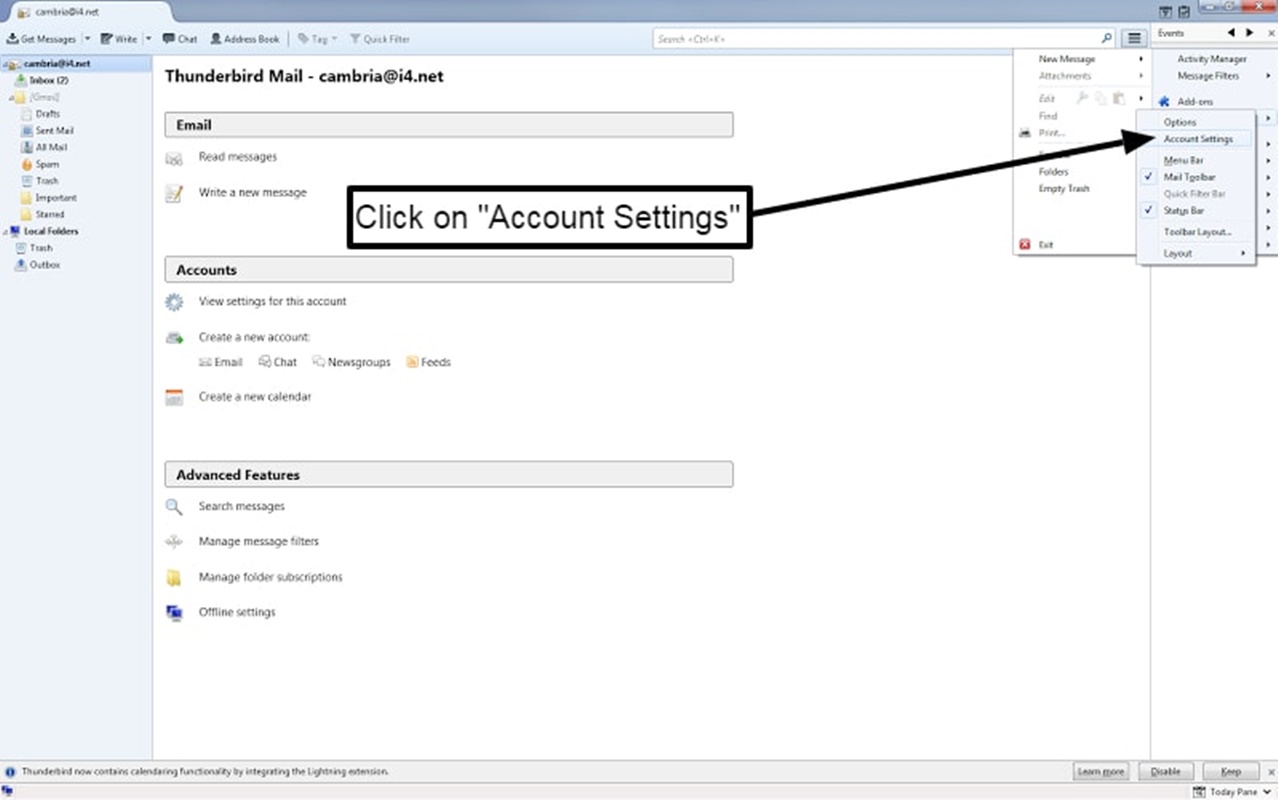Open the Sent Mail folder
1278x800 pixels.
(54, 131)
